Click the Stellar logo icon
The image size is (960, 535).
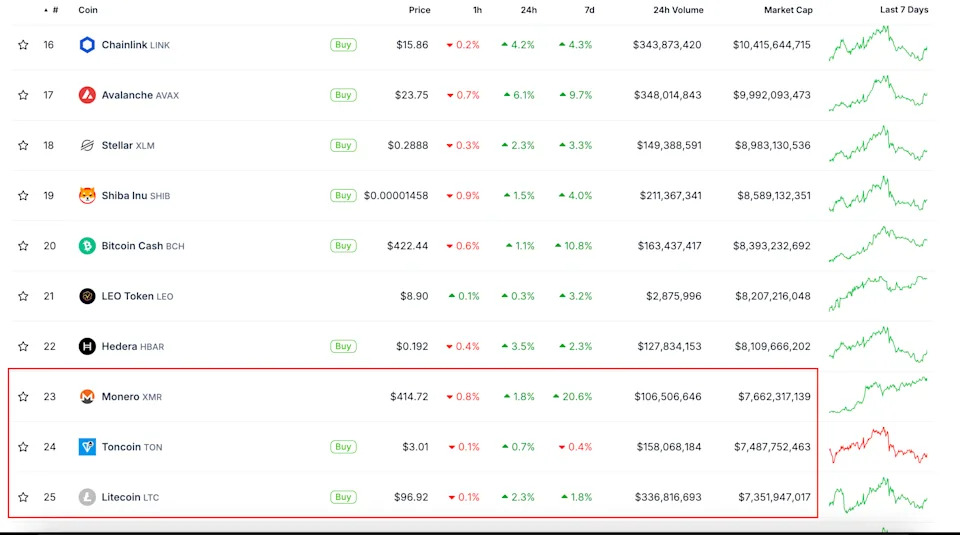[87, 145]
